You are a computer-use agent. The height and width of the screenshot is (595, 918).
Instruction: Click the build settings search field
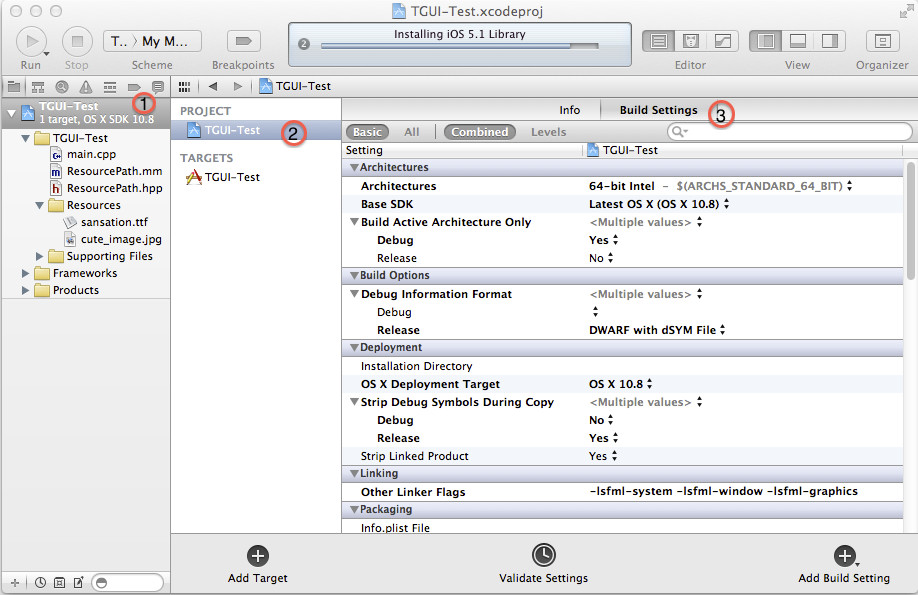[790, 132]
